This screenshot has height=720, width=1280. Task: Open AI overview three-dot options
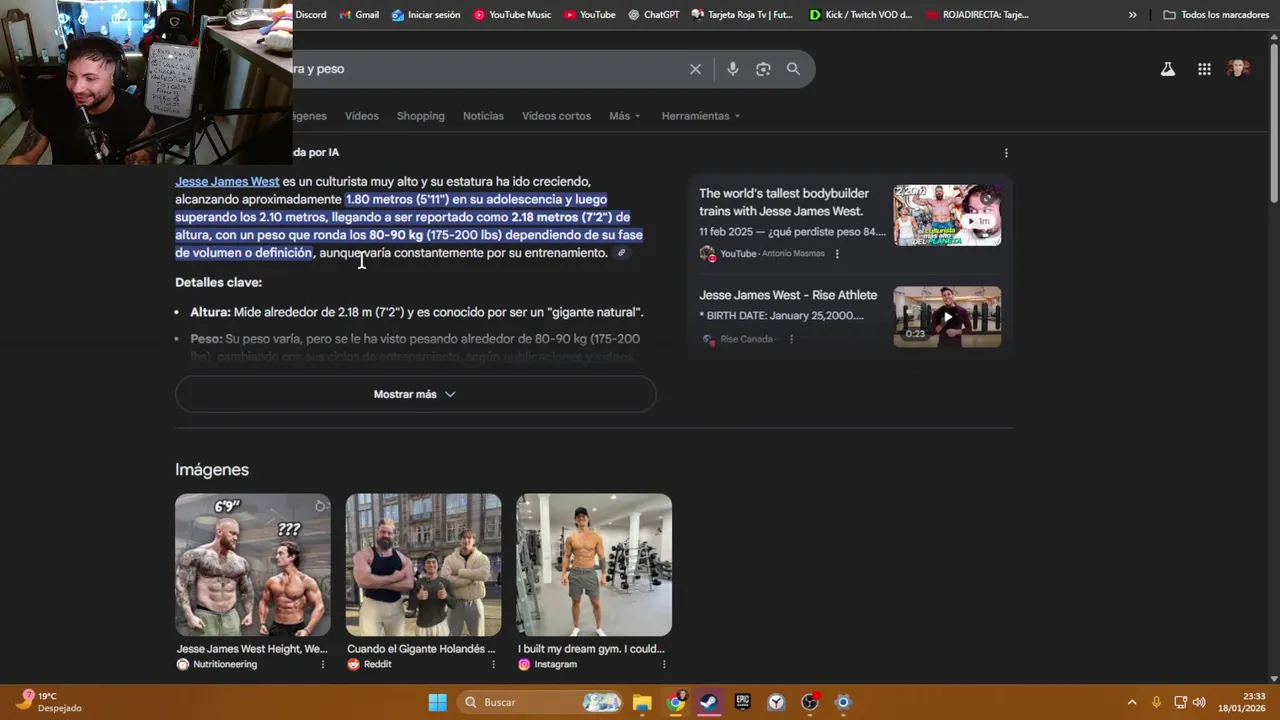tap(1006, 153)
